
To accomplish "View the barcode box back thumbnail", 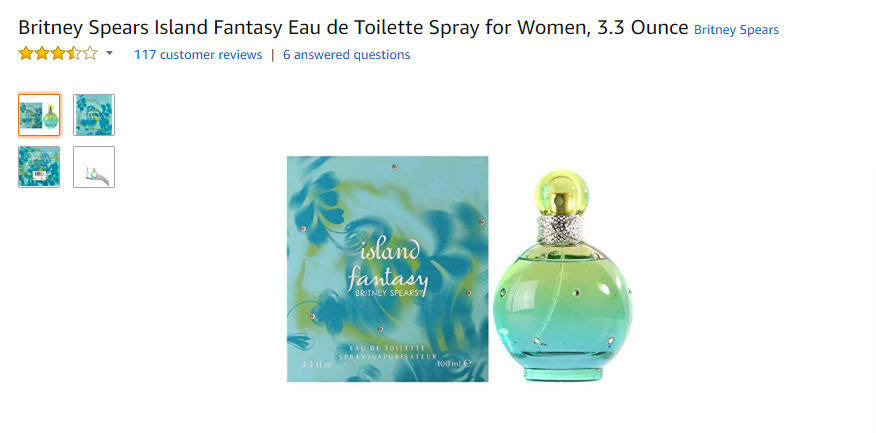I will point(39,167).
